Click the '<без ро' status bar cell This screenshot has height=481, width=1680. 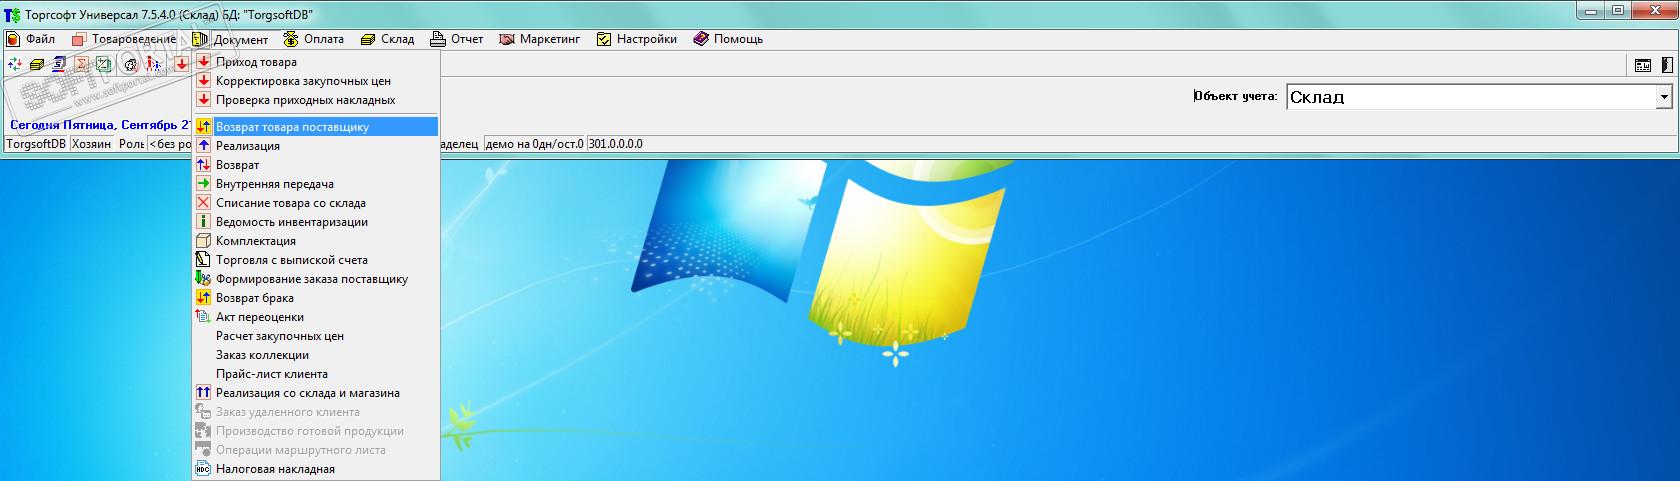click(170, 144)
